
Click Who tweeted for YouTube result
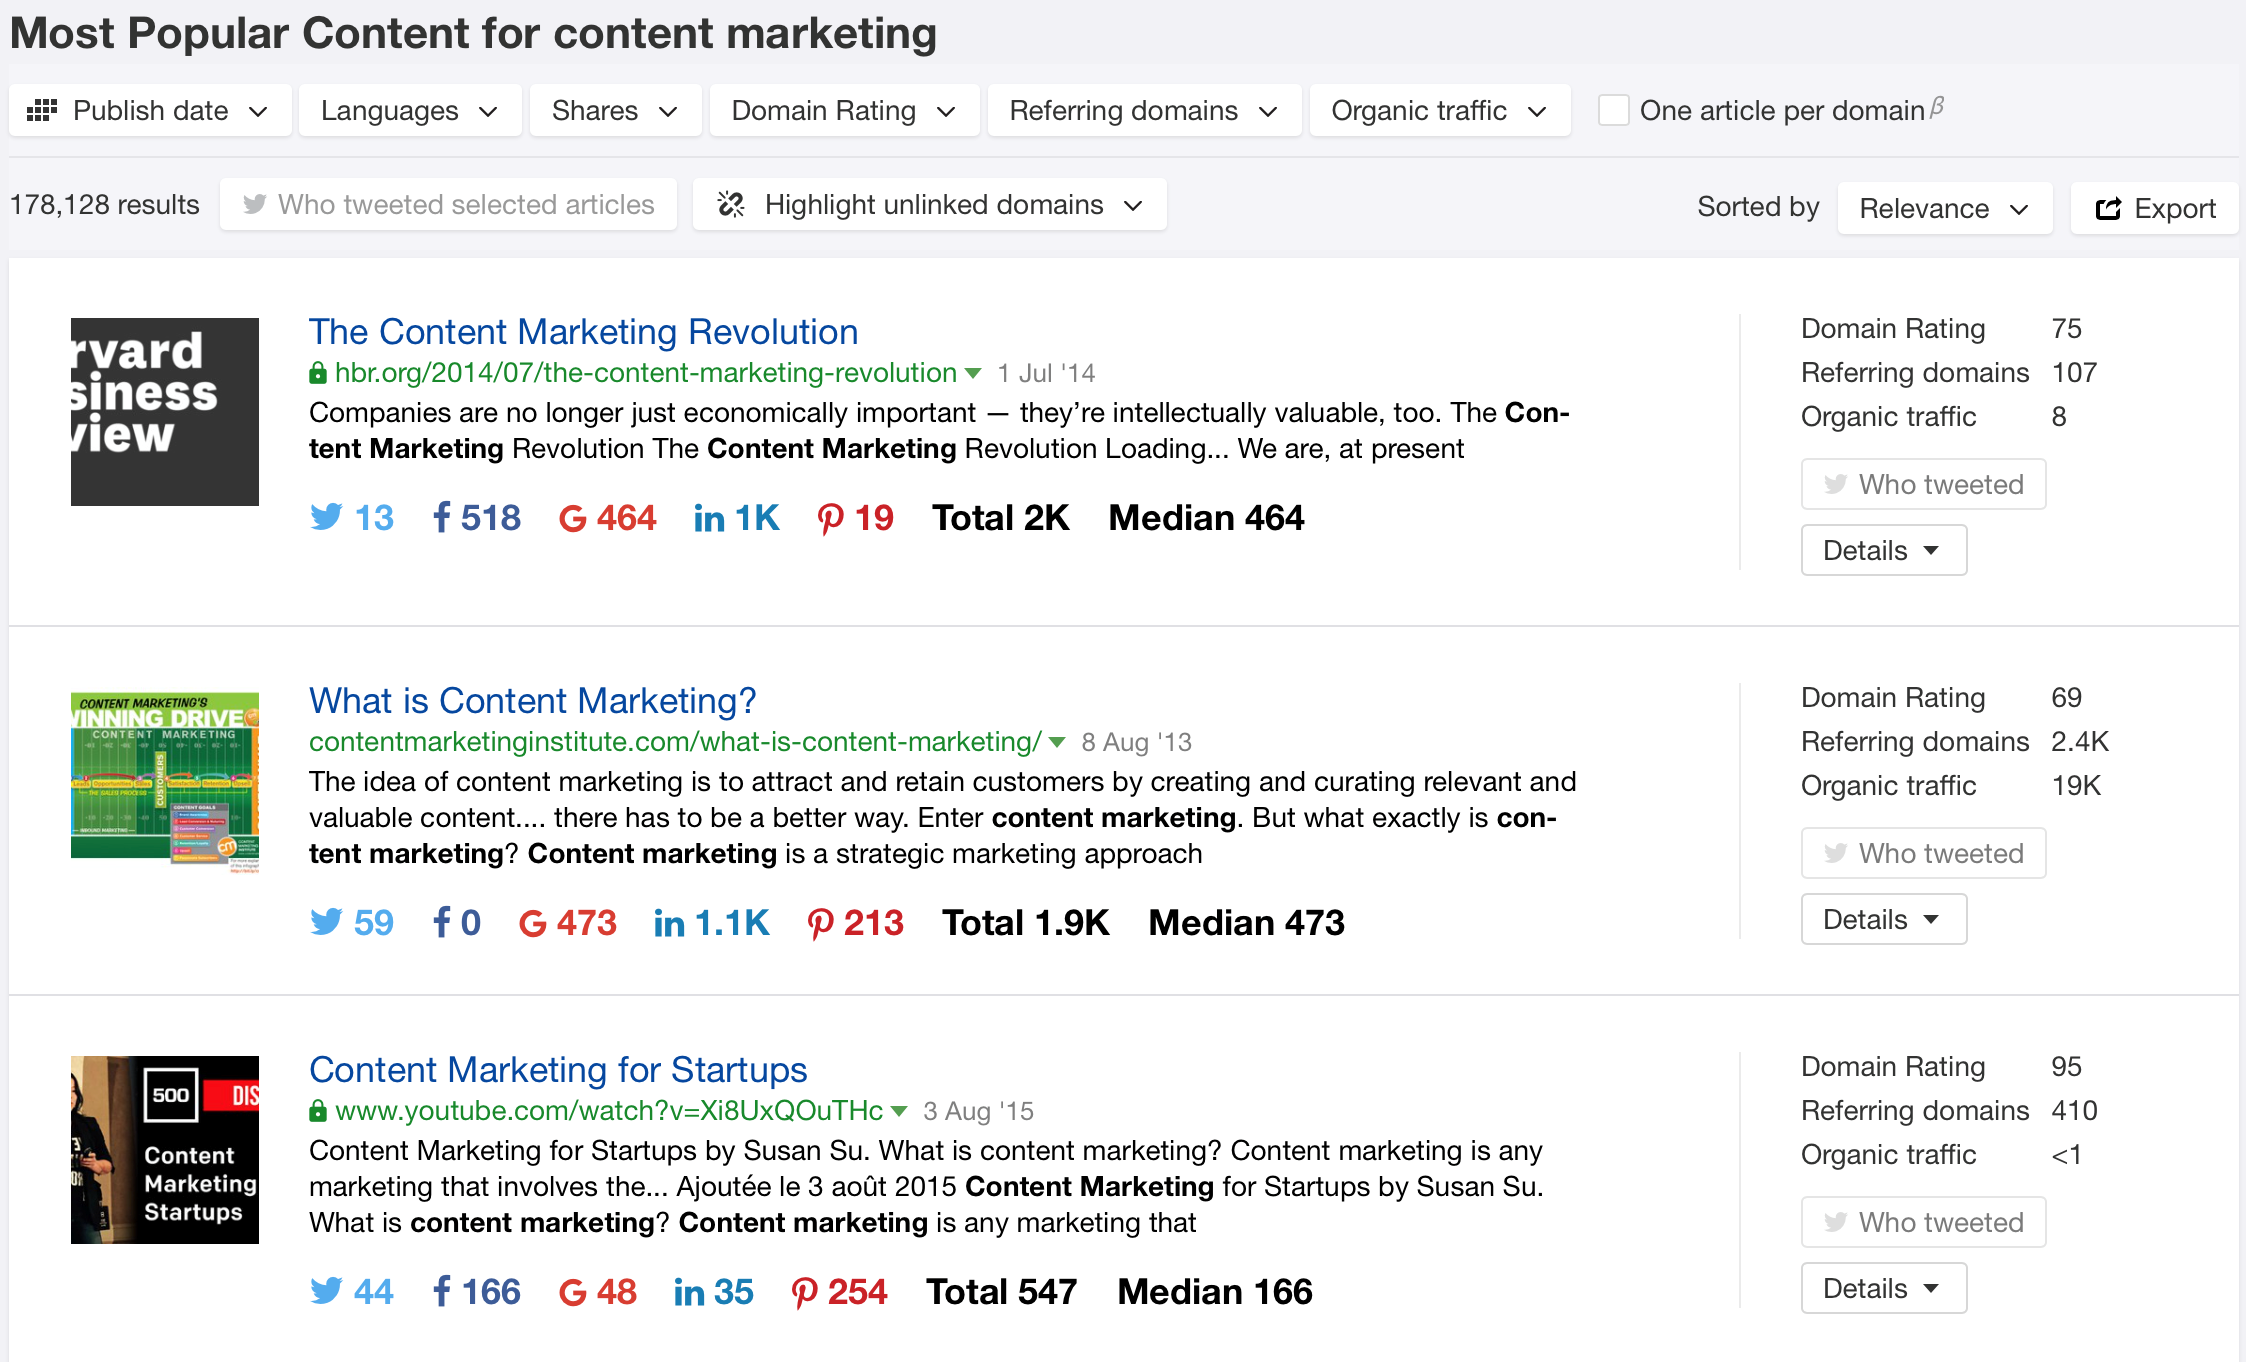[x=1923, y=1222]
